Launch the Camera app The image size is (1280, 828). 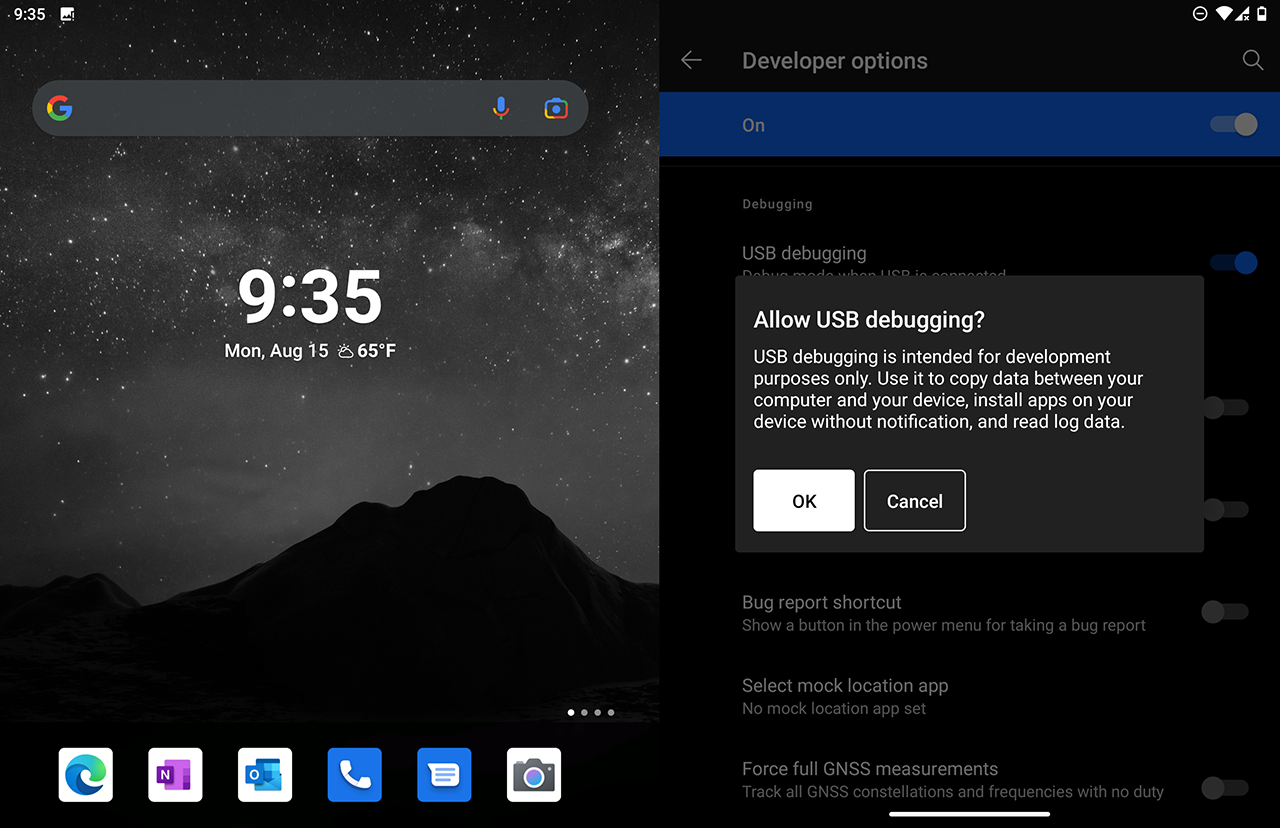534,775
